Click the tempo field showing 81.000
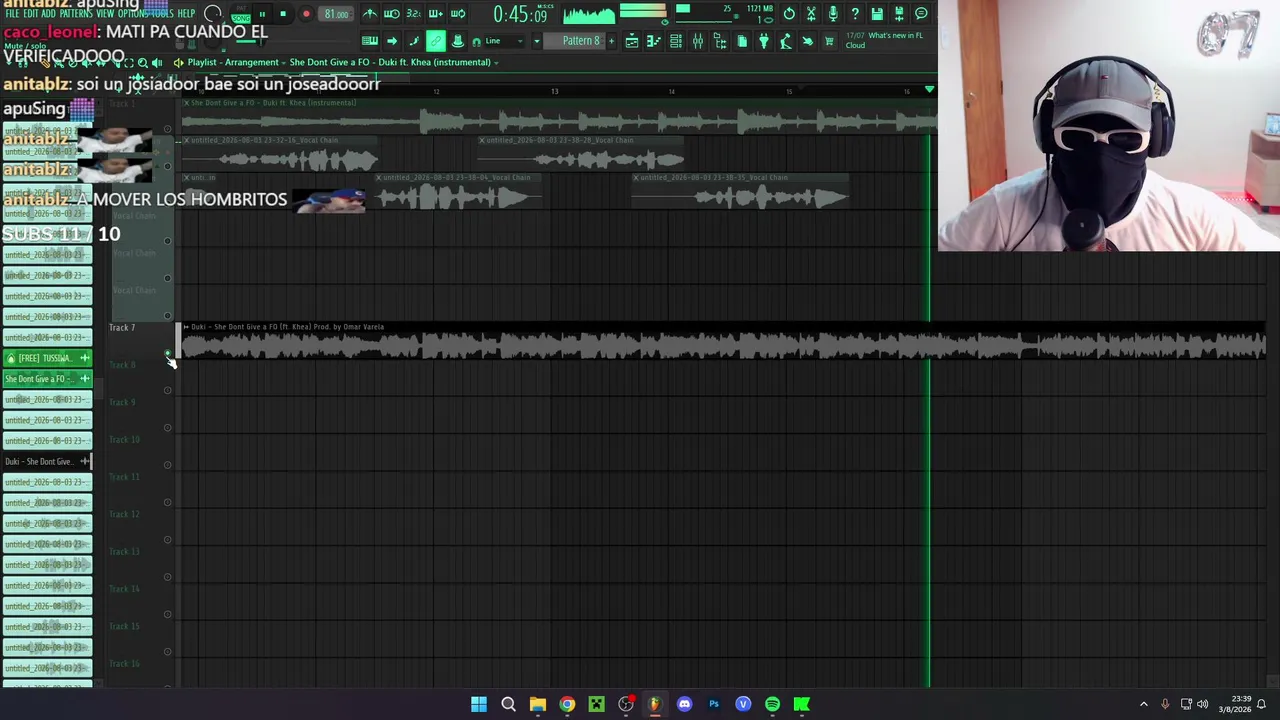 (x=337, y=14)
